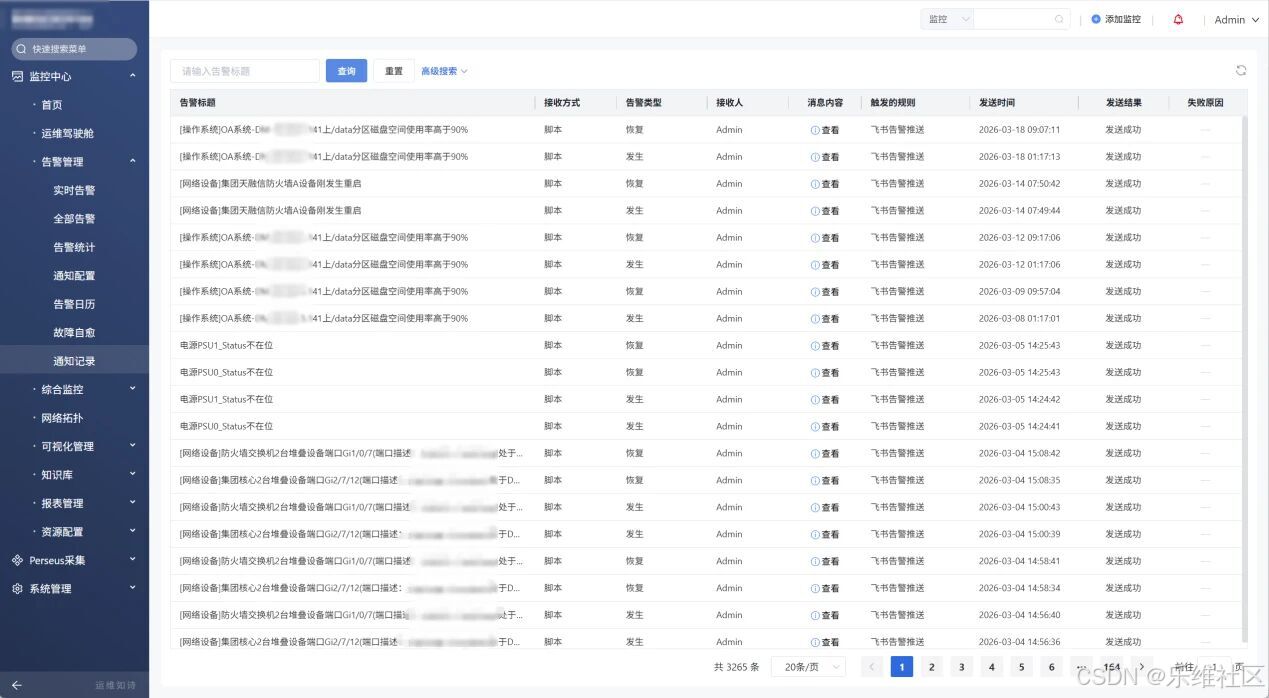Click info icon for 2026-03-04 14:58:41 row
1269x698 pixels.
(x=815, y=562)
